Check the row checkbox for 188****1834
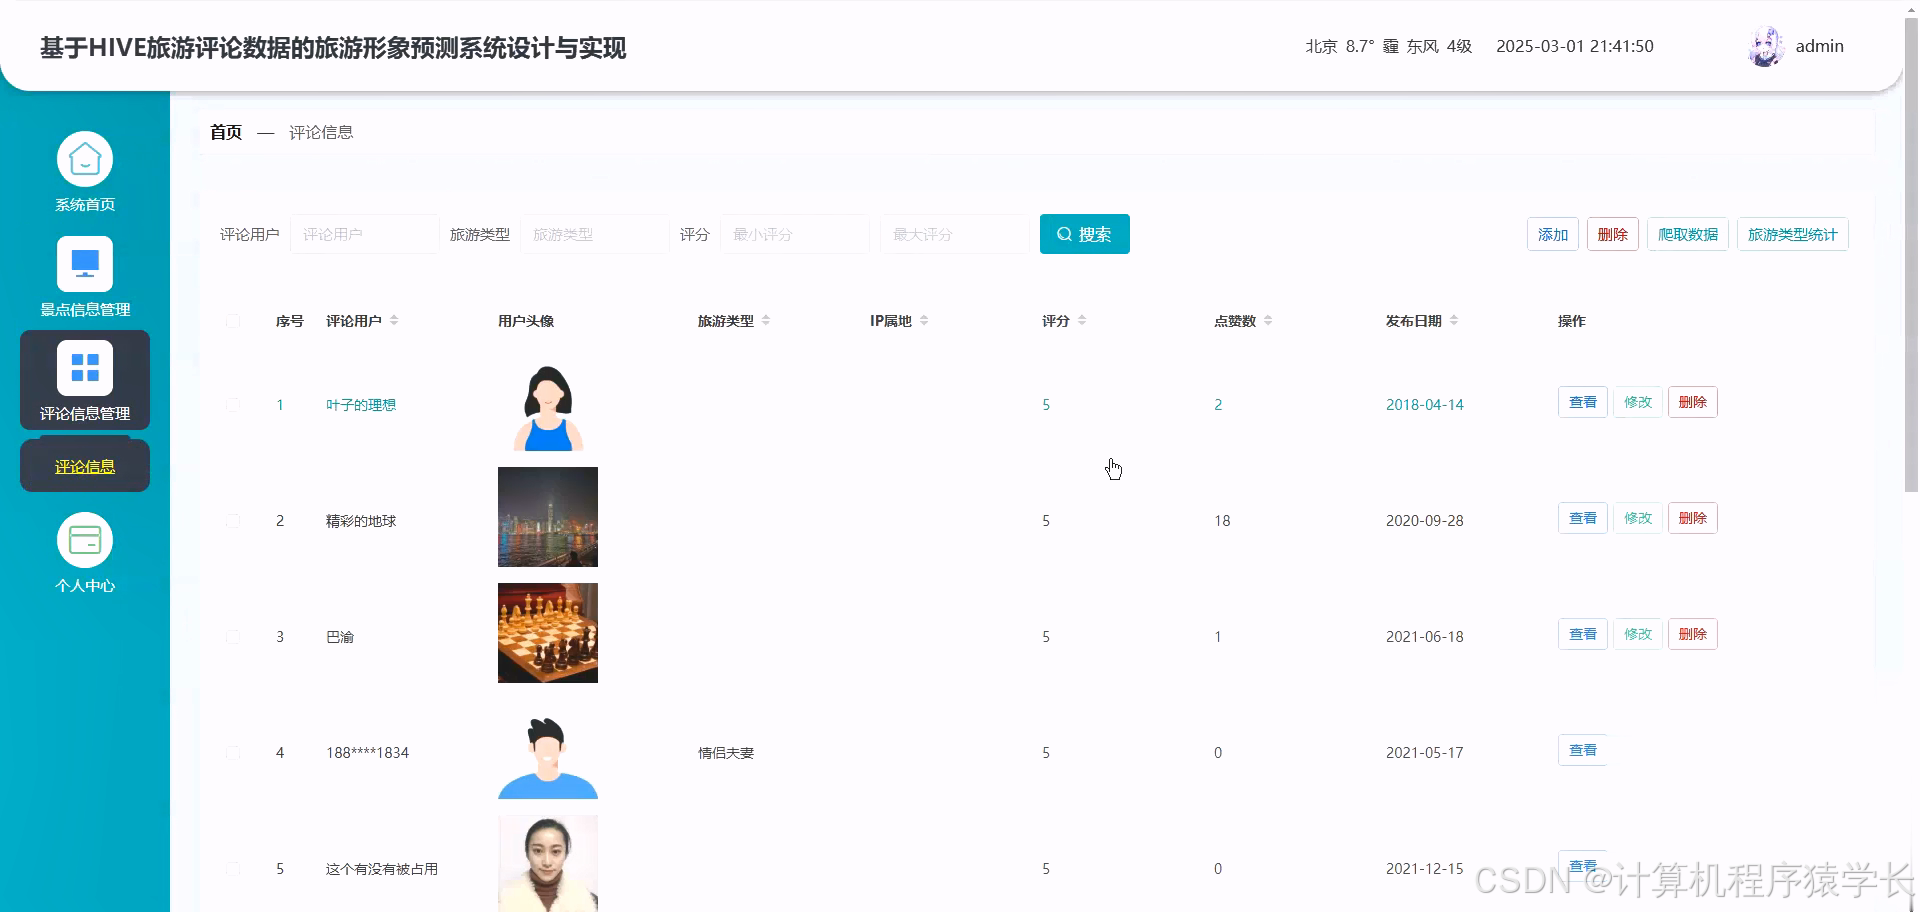Viewport: 1920px width, 912px height. (233, 753)
